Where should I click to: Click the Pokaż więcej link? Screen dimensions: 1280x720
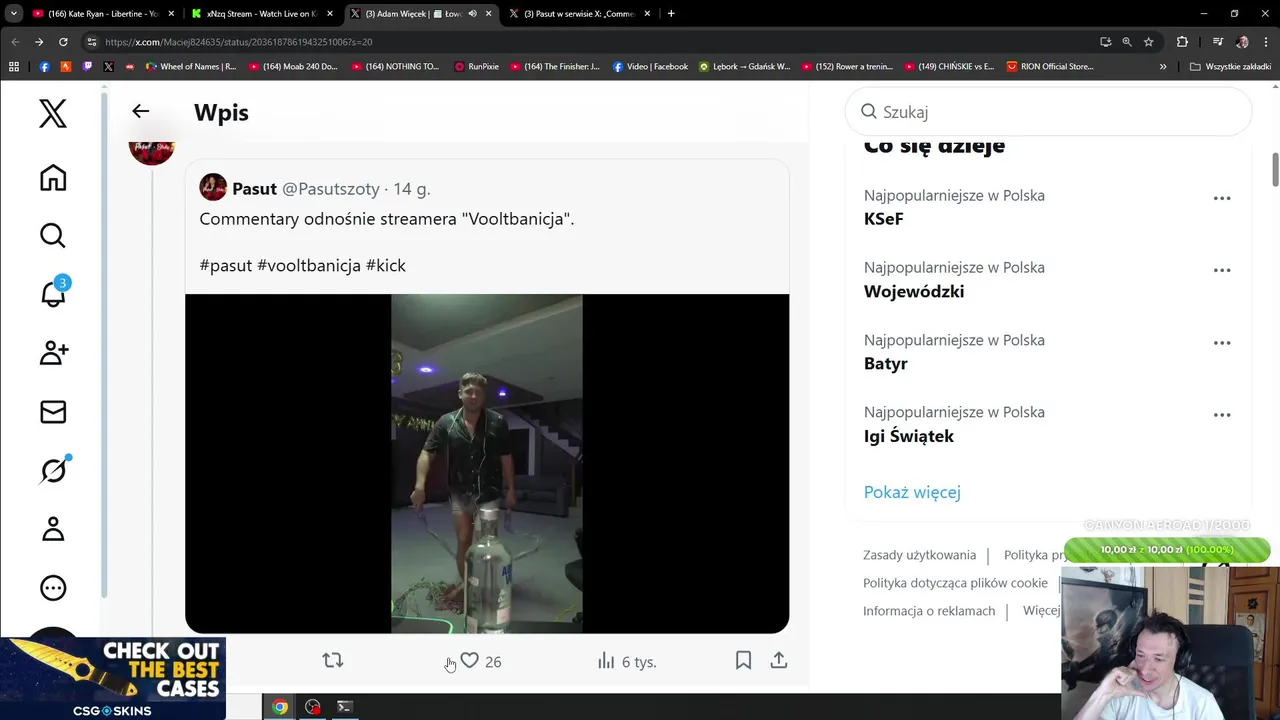(x=912, y=492)
